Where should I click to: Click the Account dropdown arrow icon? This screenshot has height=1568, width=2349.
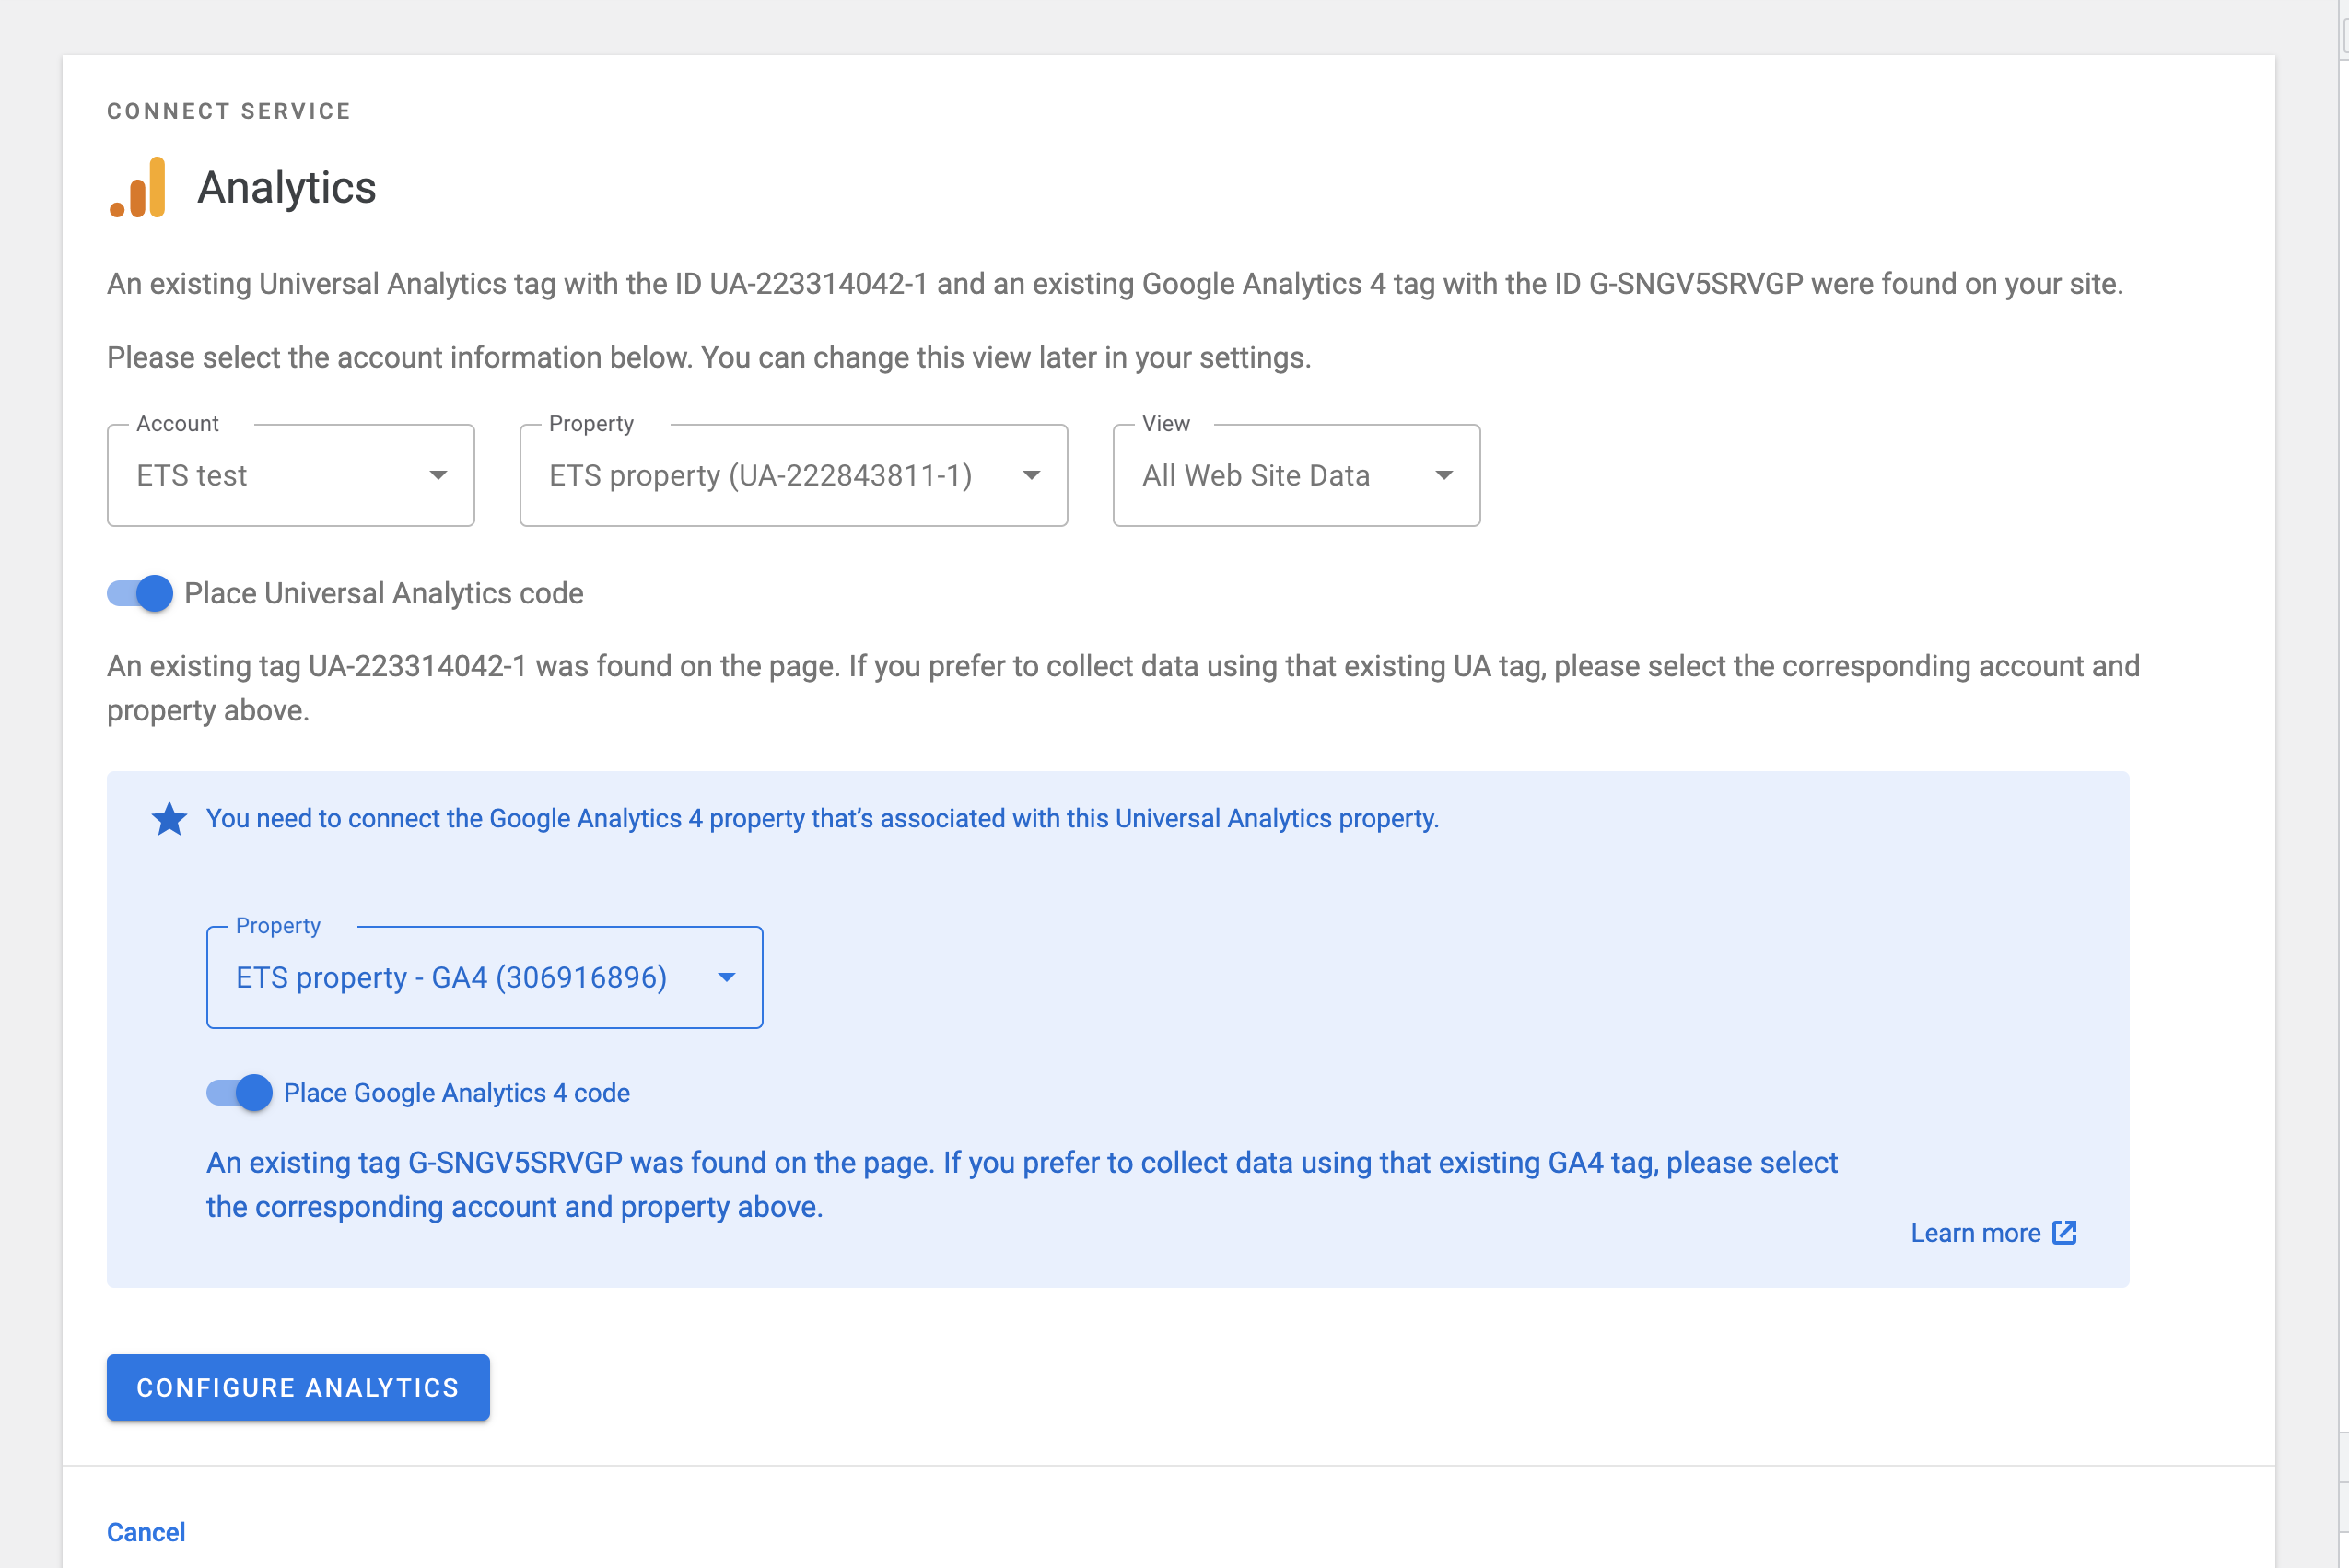tap(438, 475)
